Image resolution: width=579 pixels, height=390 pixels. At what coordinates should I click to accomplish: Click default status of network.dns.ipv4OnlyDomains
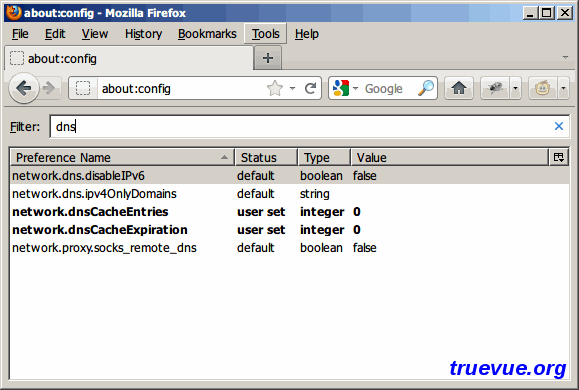coord(256,194)
